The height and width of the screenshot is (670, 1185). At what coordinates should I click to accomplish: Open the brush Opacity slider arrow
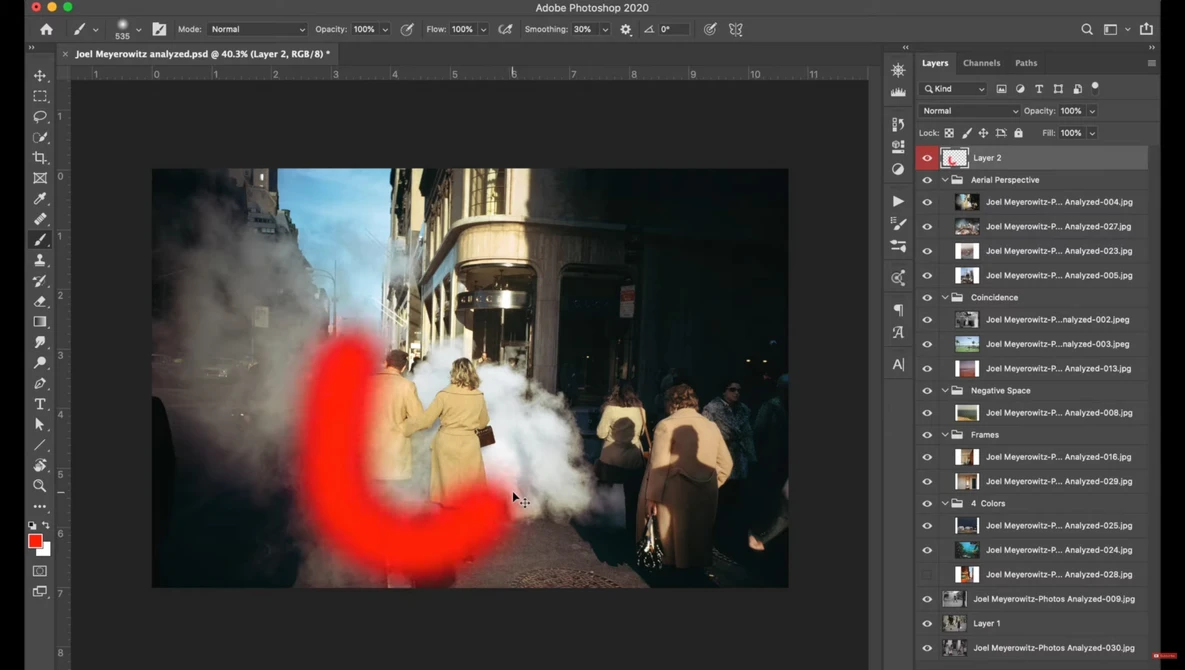click(385, 29)
